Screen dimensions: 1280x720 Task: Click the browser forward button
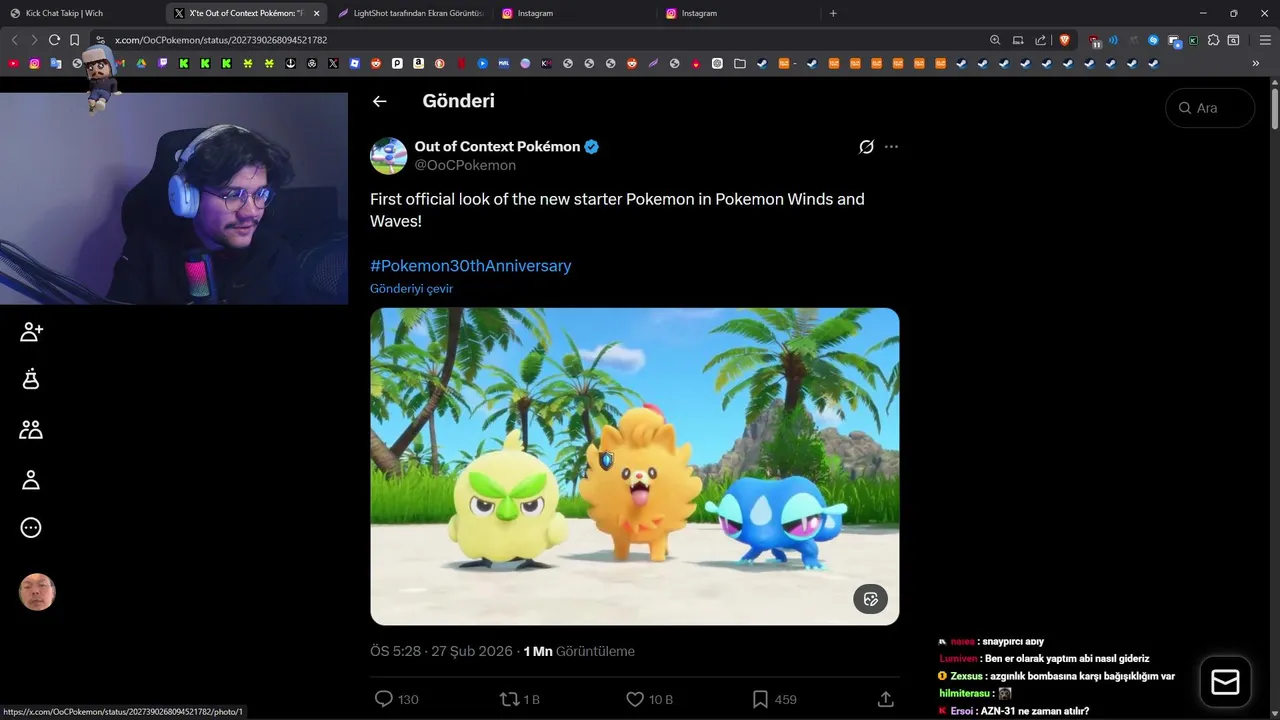tap(33, 40)
